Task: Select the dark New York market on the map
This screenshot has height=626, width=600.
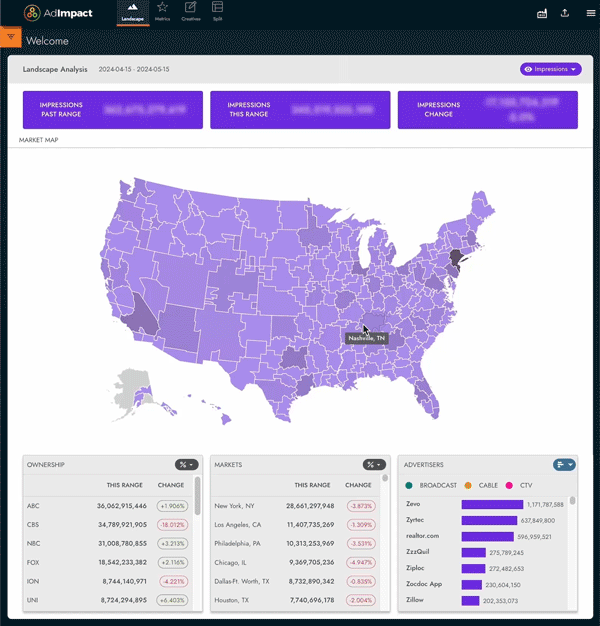Action: (x=456, y=258)
